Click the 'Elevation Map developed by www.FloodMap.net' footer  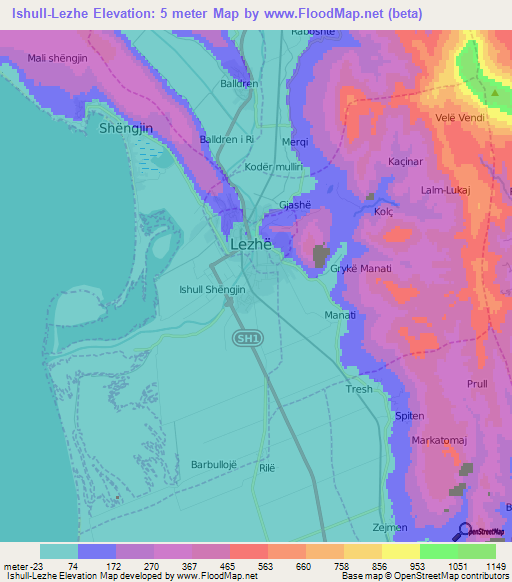[x=133, y=576]
